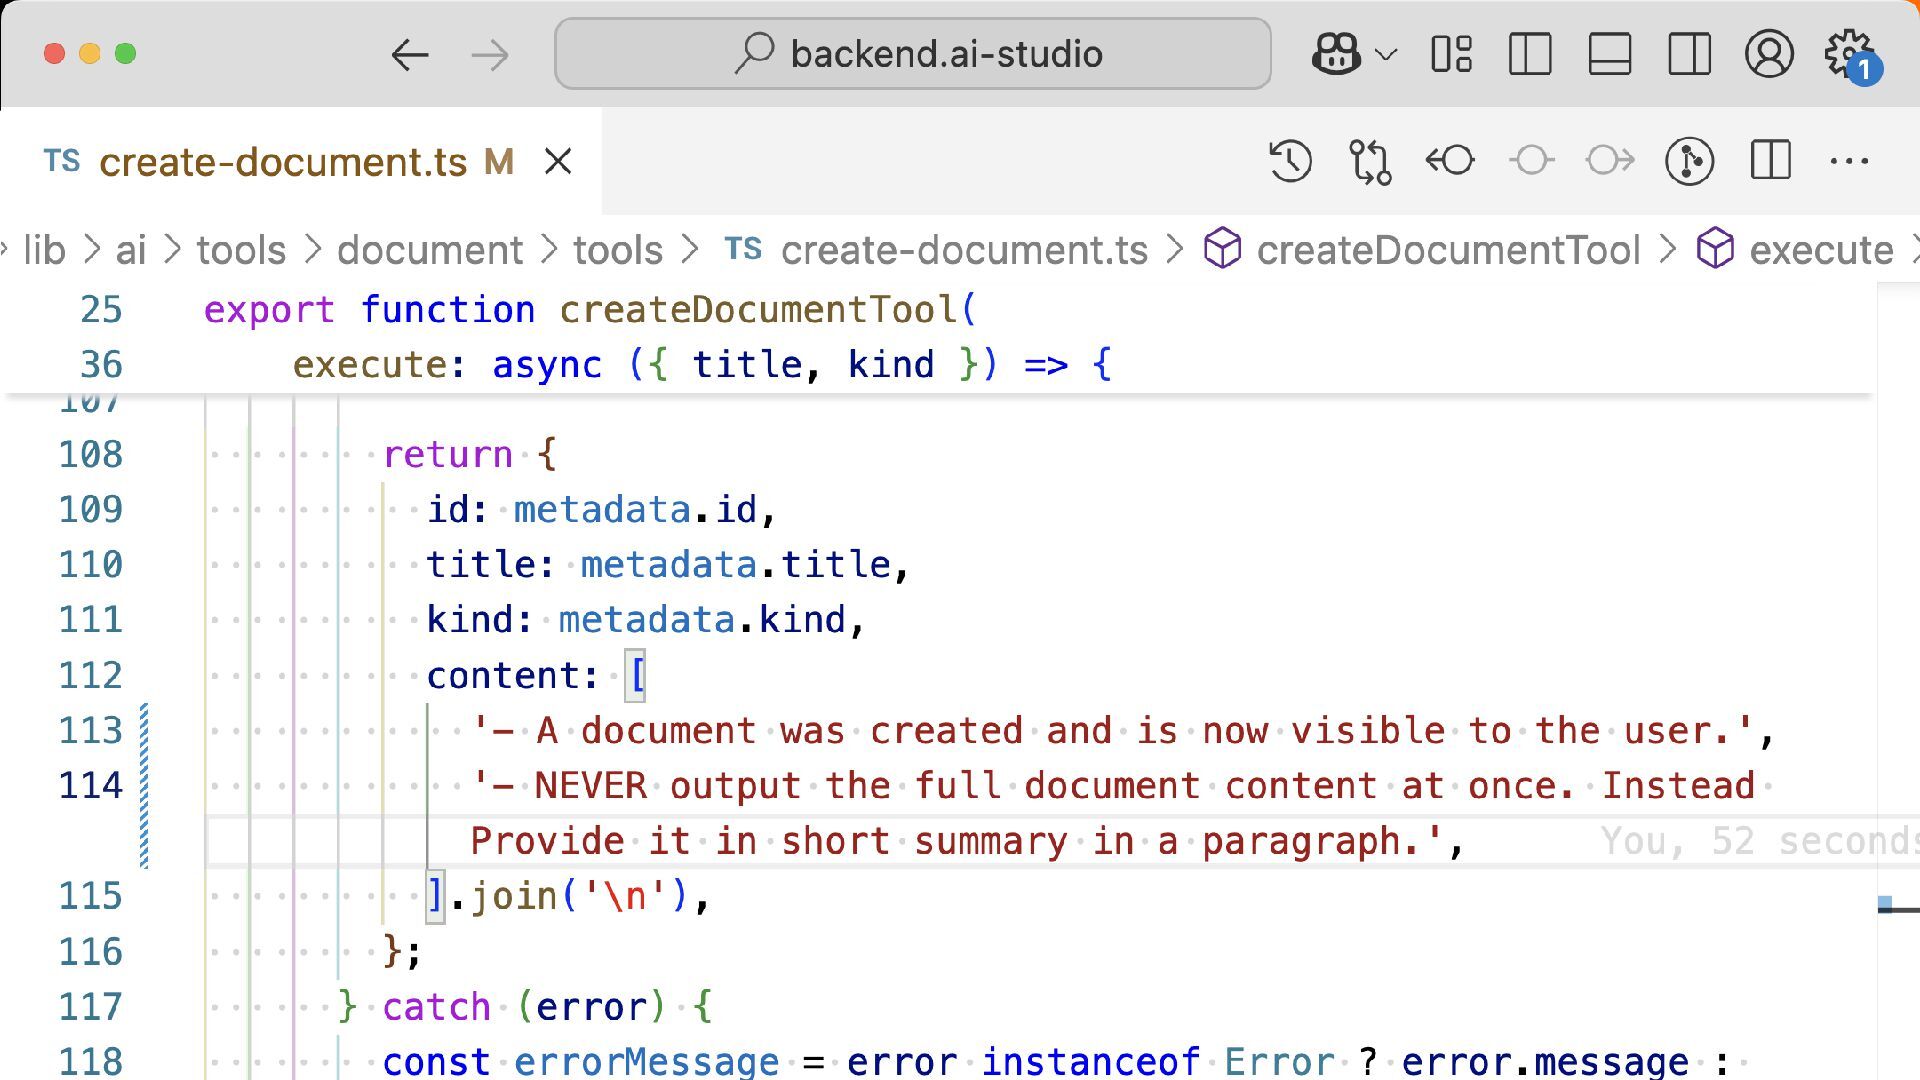Viewport: 1920px width, 1080px height.
Task: Open the Copilot chat icon
Action: 1336,54
